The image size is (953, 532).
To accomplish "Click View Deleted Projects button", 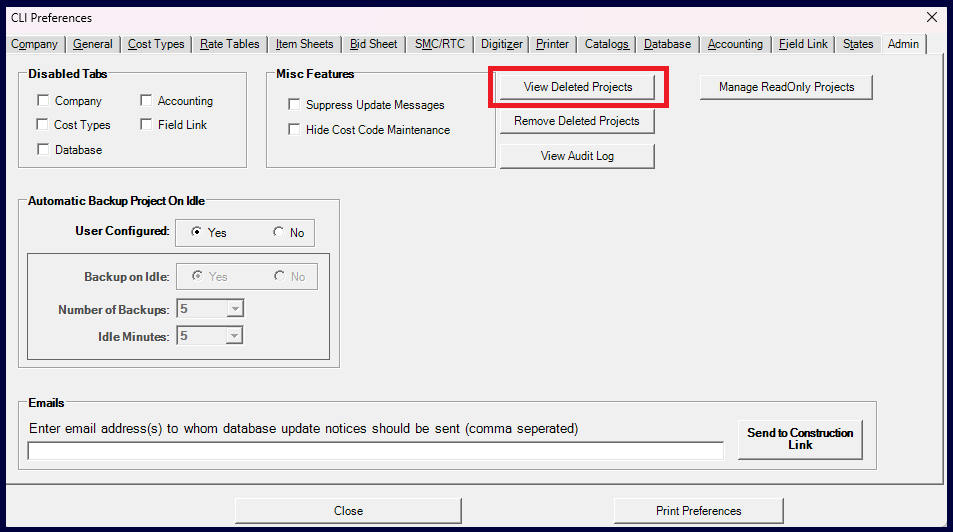I will (x=577, y=87).
